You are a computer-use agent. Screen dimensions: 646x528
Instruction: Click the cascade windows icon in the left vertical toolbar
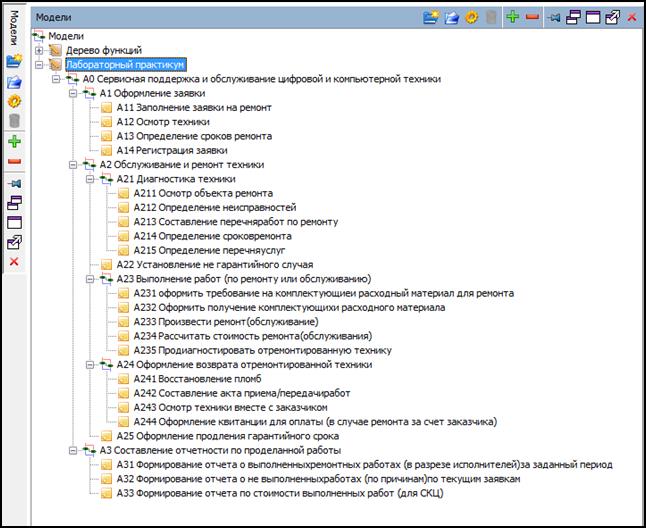(x=14, y=203)
